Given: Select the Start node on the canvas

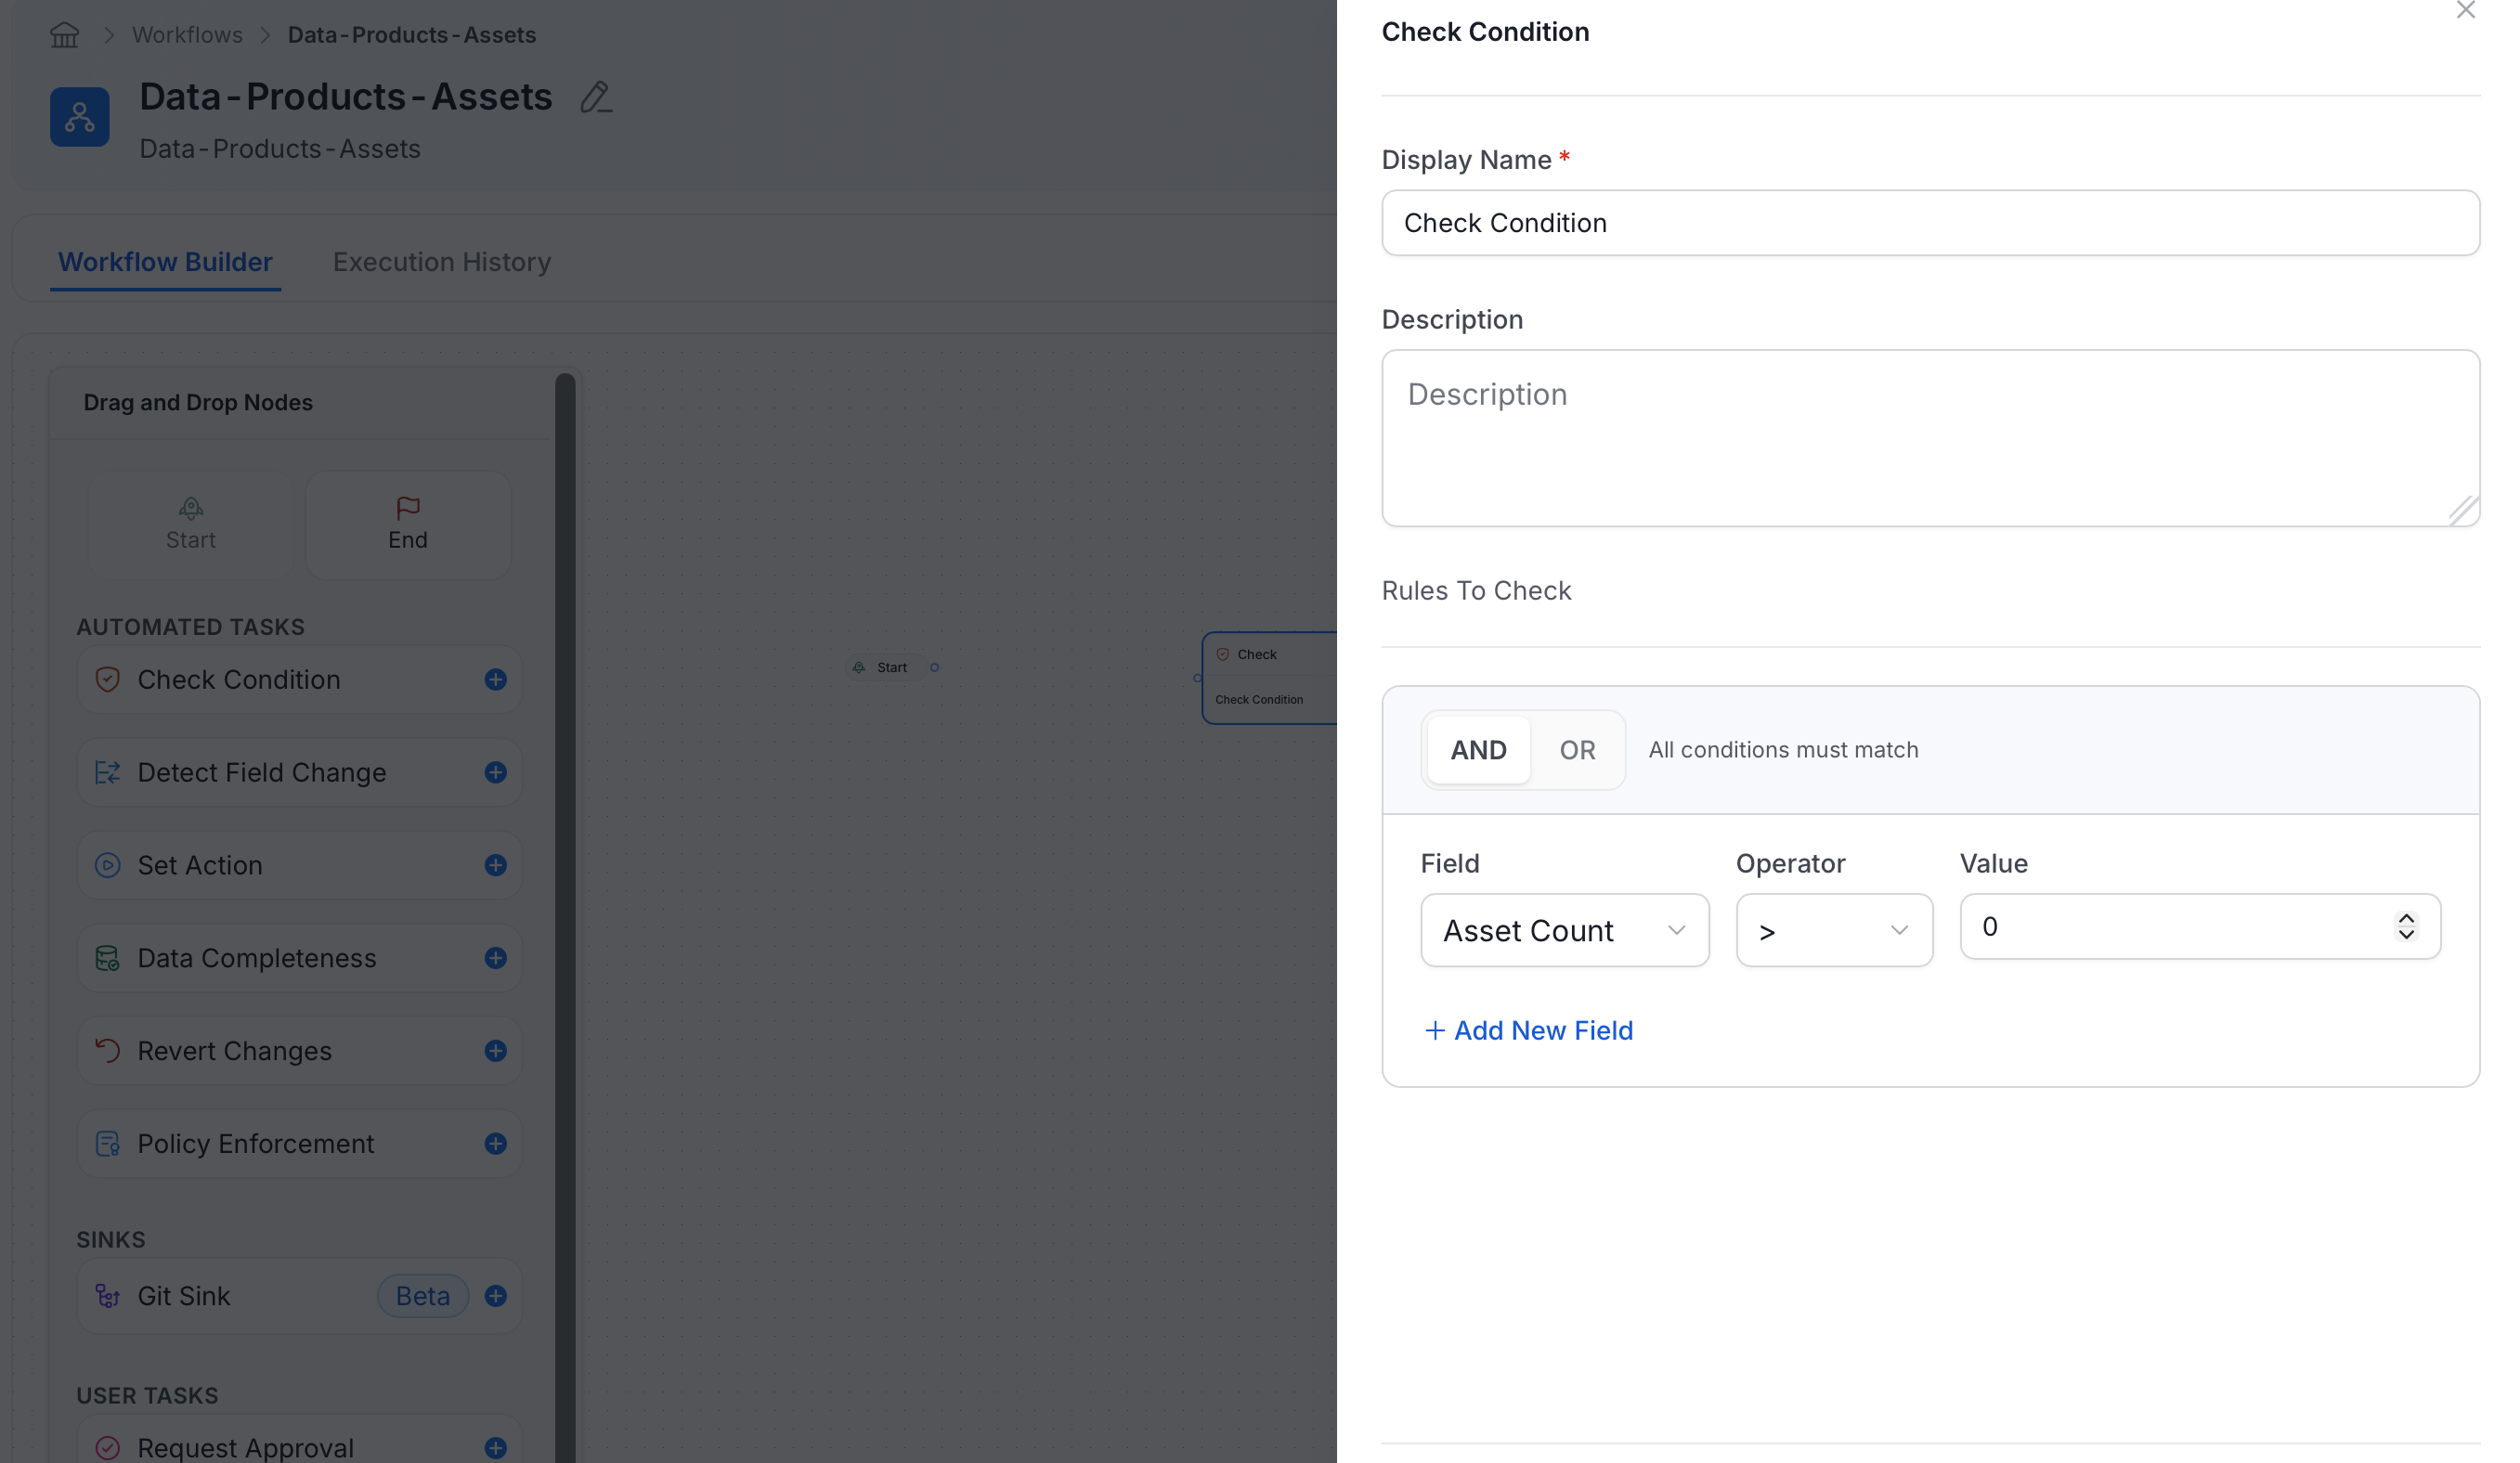Looking at the screenshot, I should (886, 668).
